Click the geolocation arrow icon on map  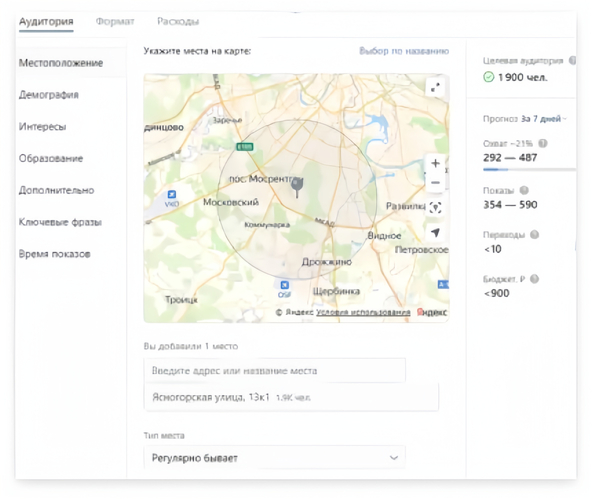[x=435, y=233]
